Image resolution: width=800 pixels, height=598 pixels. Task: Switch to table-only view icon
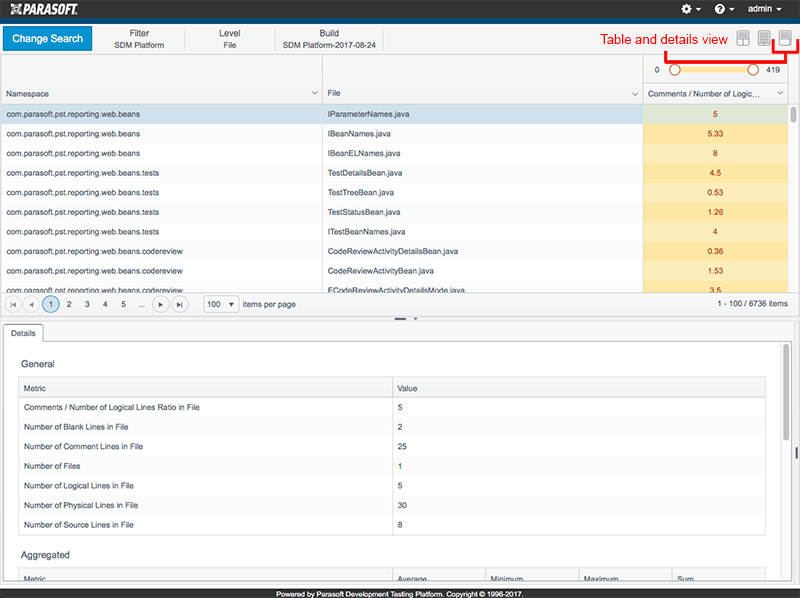743,38
